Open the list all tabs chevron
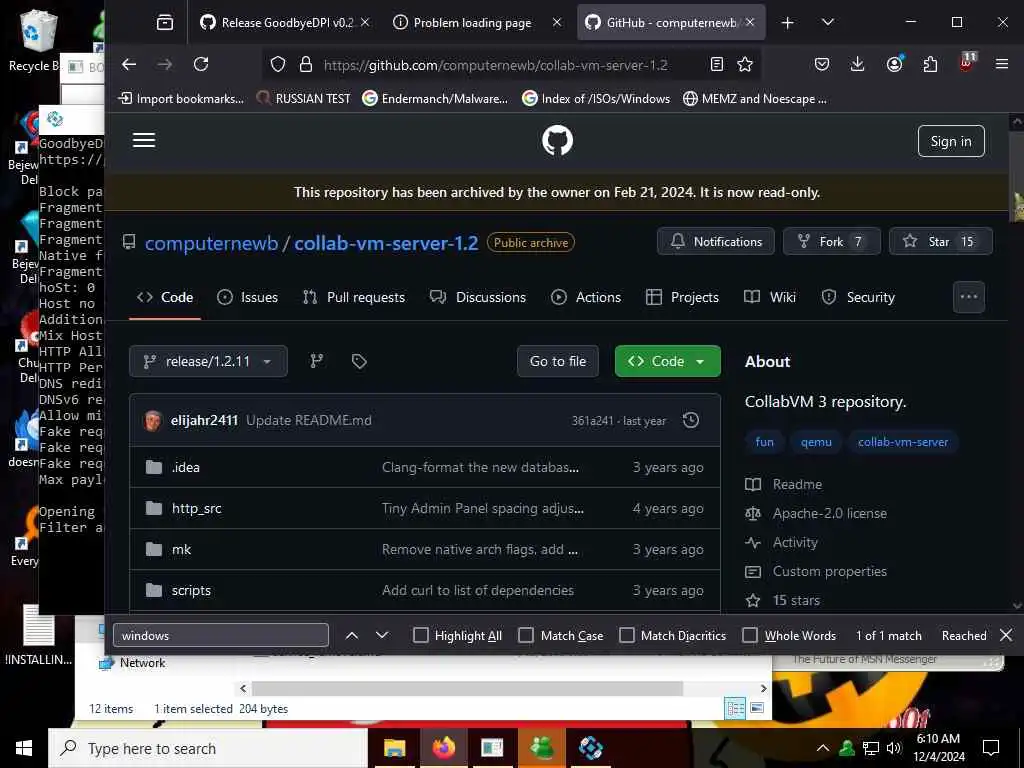This screenshot has height=768, width=1024. pos(827,23)
